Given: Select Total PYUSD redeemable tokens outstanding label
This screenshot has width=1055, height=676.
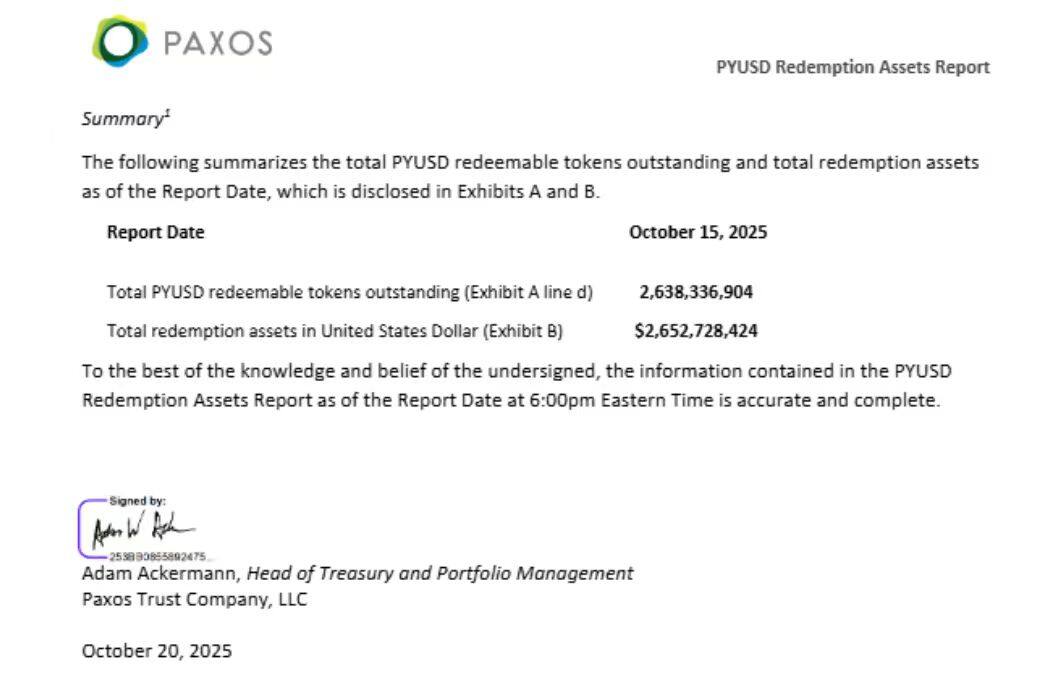Looking at the screenshot, I should (x=349, y=292).
